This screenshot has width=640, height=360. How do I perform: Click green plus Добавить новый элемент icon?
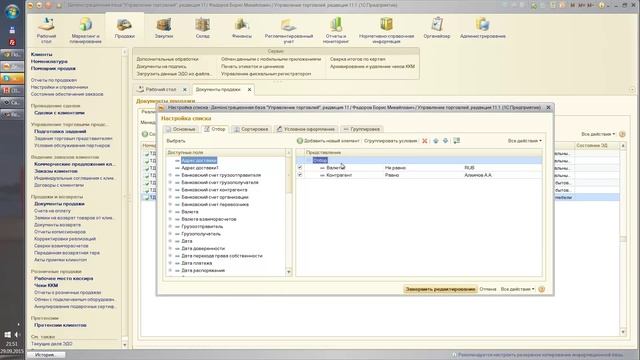pyautogui.click(x=300, y=141)
